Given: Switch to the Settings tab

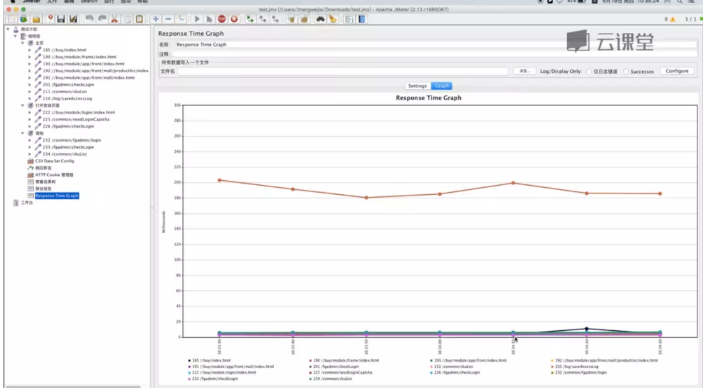Looking at the screenshot, I should pos(417,86).
